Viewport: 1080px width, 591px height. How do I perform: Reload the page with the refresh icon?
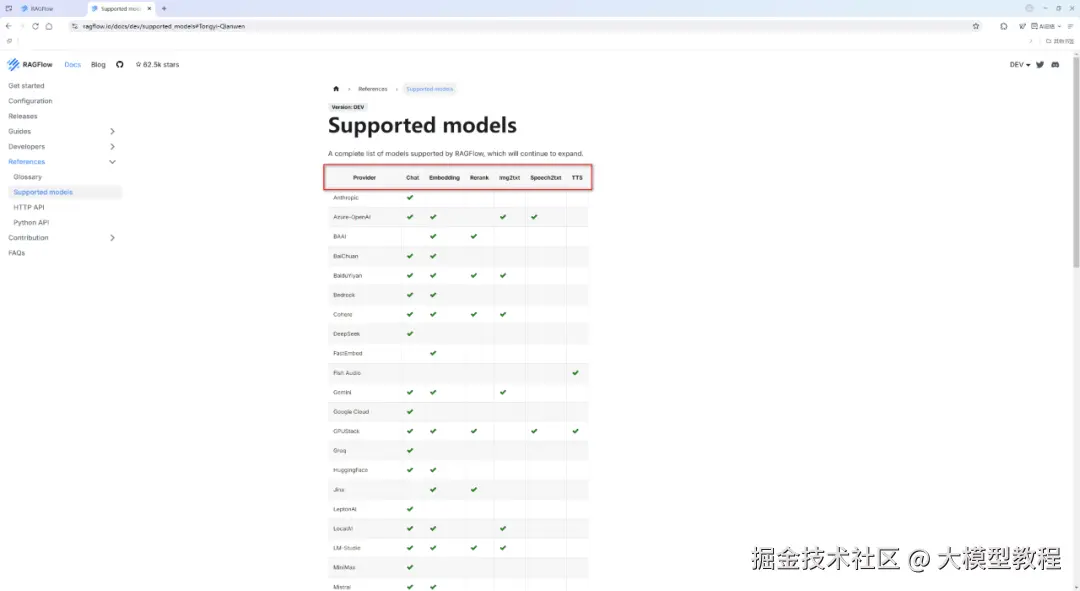(35, 26)
